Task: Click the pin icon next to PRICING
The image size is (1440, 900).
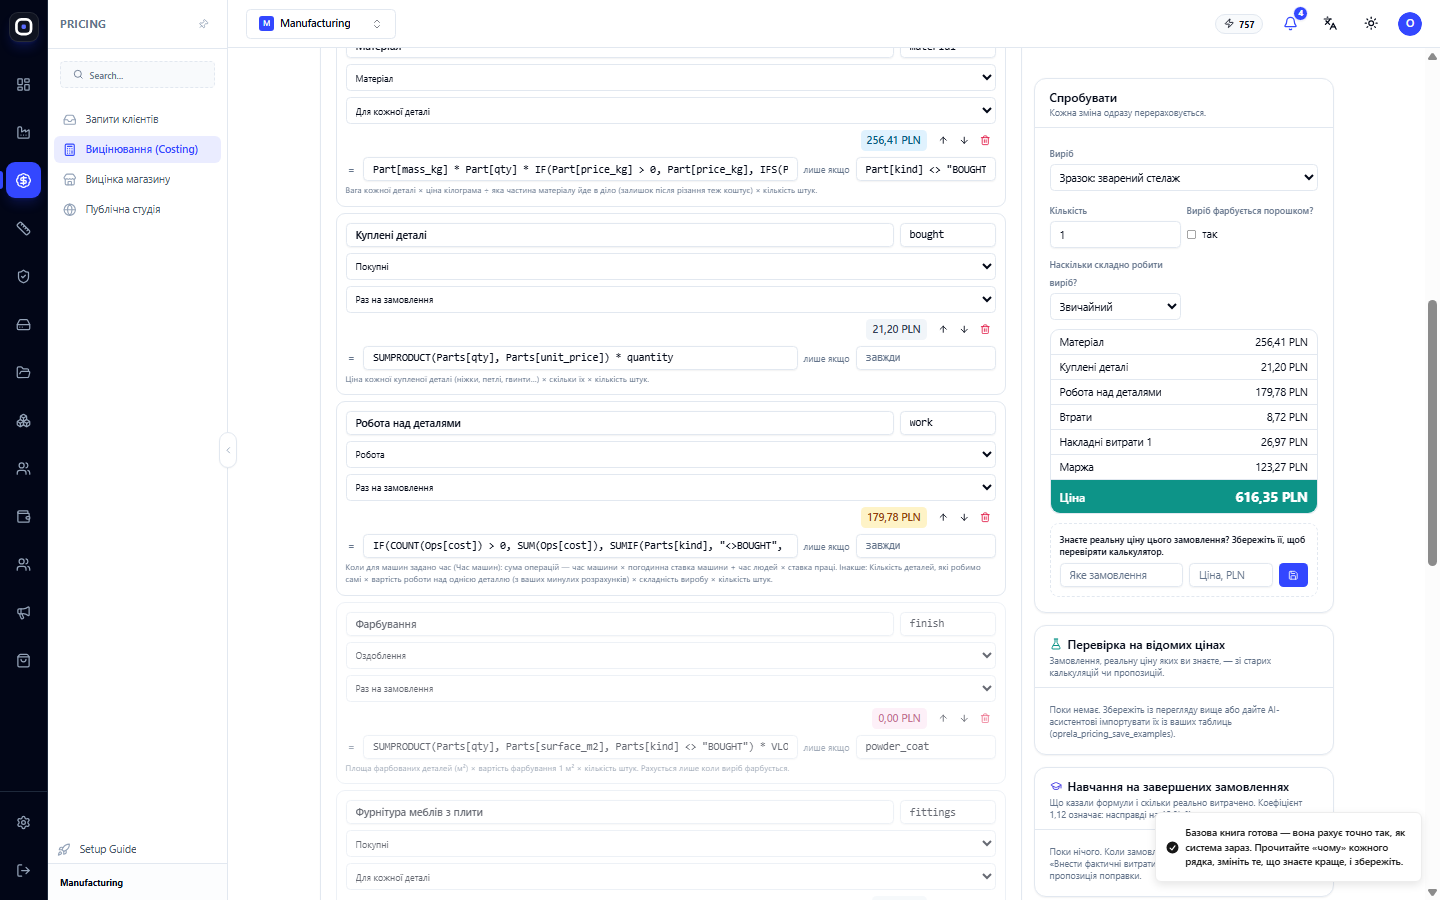Action: coord(204,24)
